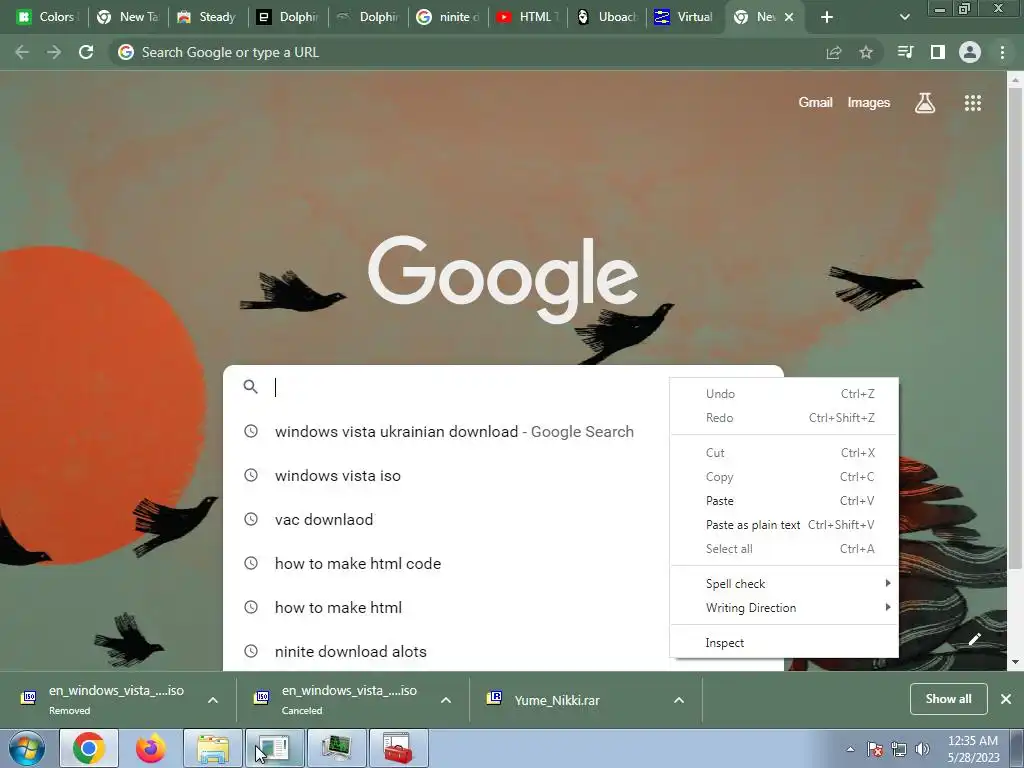Expand options for Yume_Nikki.rar download

[x=679, y=700]
